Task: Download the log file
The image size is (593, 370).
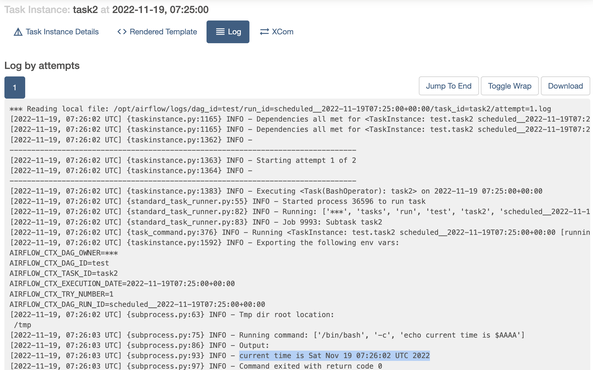Action: 565,86
